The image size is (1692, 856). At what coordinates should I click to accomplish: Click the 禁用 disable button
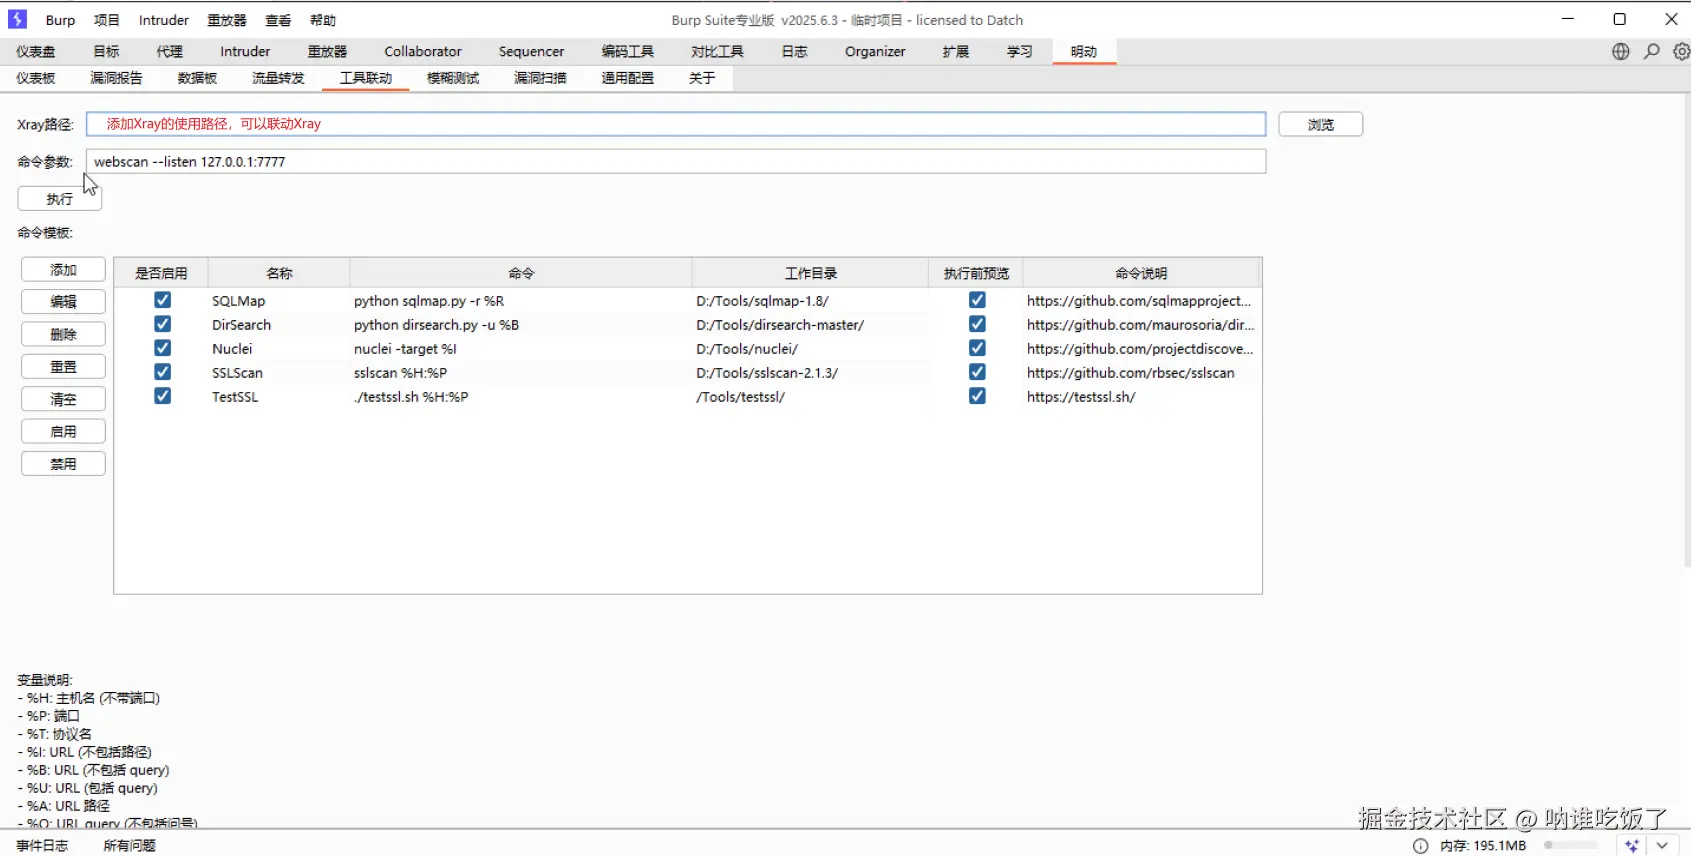coord(63,464)
